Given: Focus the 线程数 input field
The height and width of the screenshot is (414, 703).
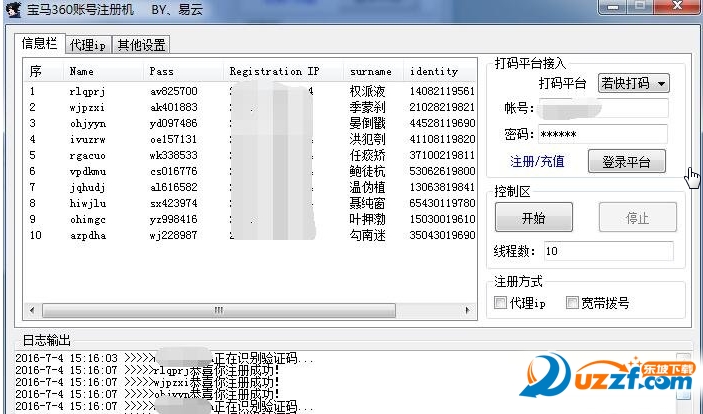Looking at the screenshot, I should pyautogui.click(x=608, y=251).
